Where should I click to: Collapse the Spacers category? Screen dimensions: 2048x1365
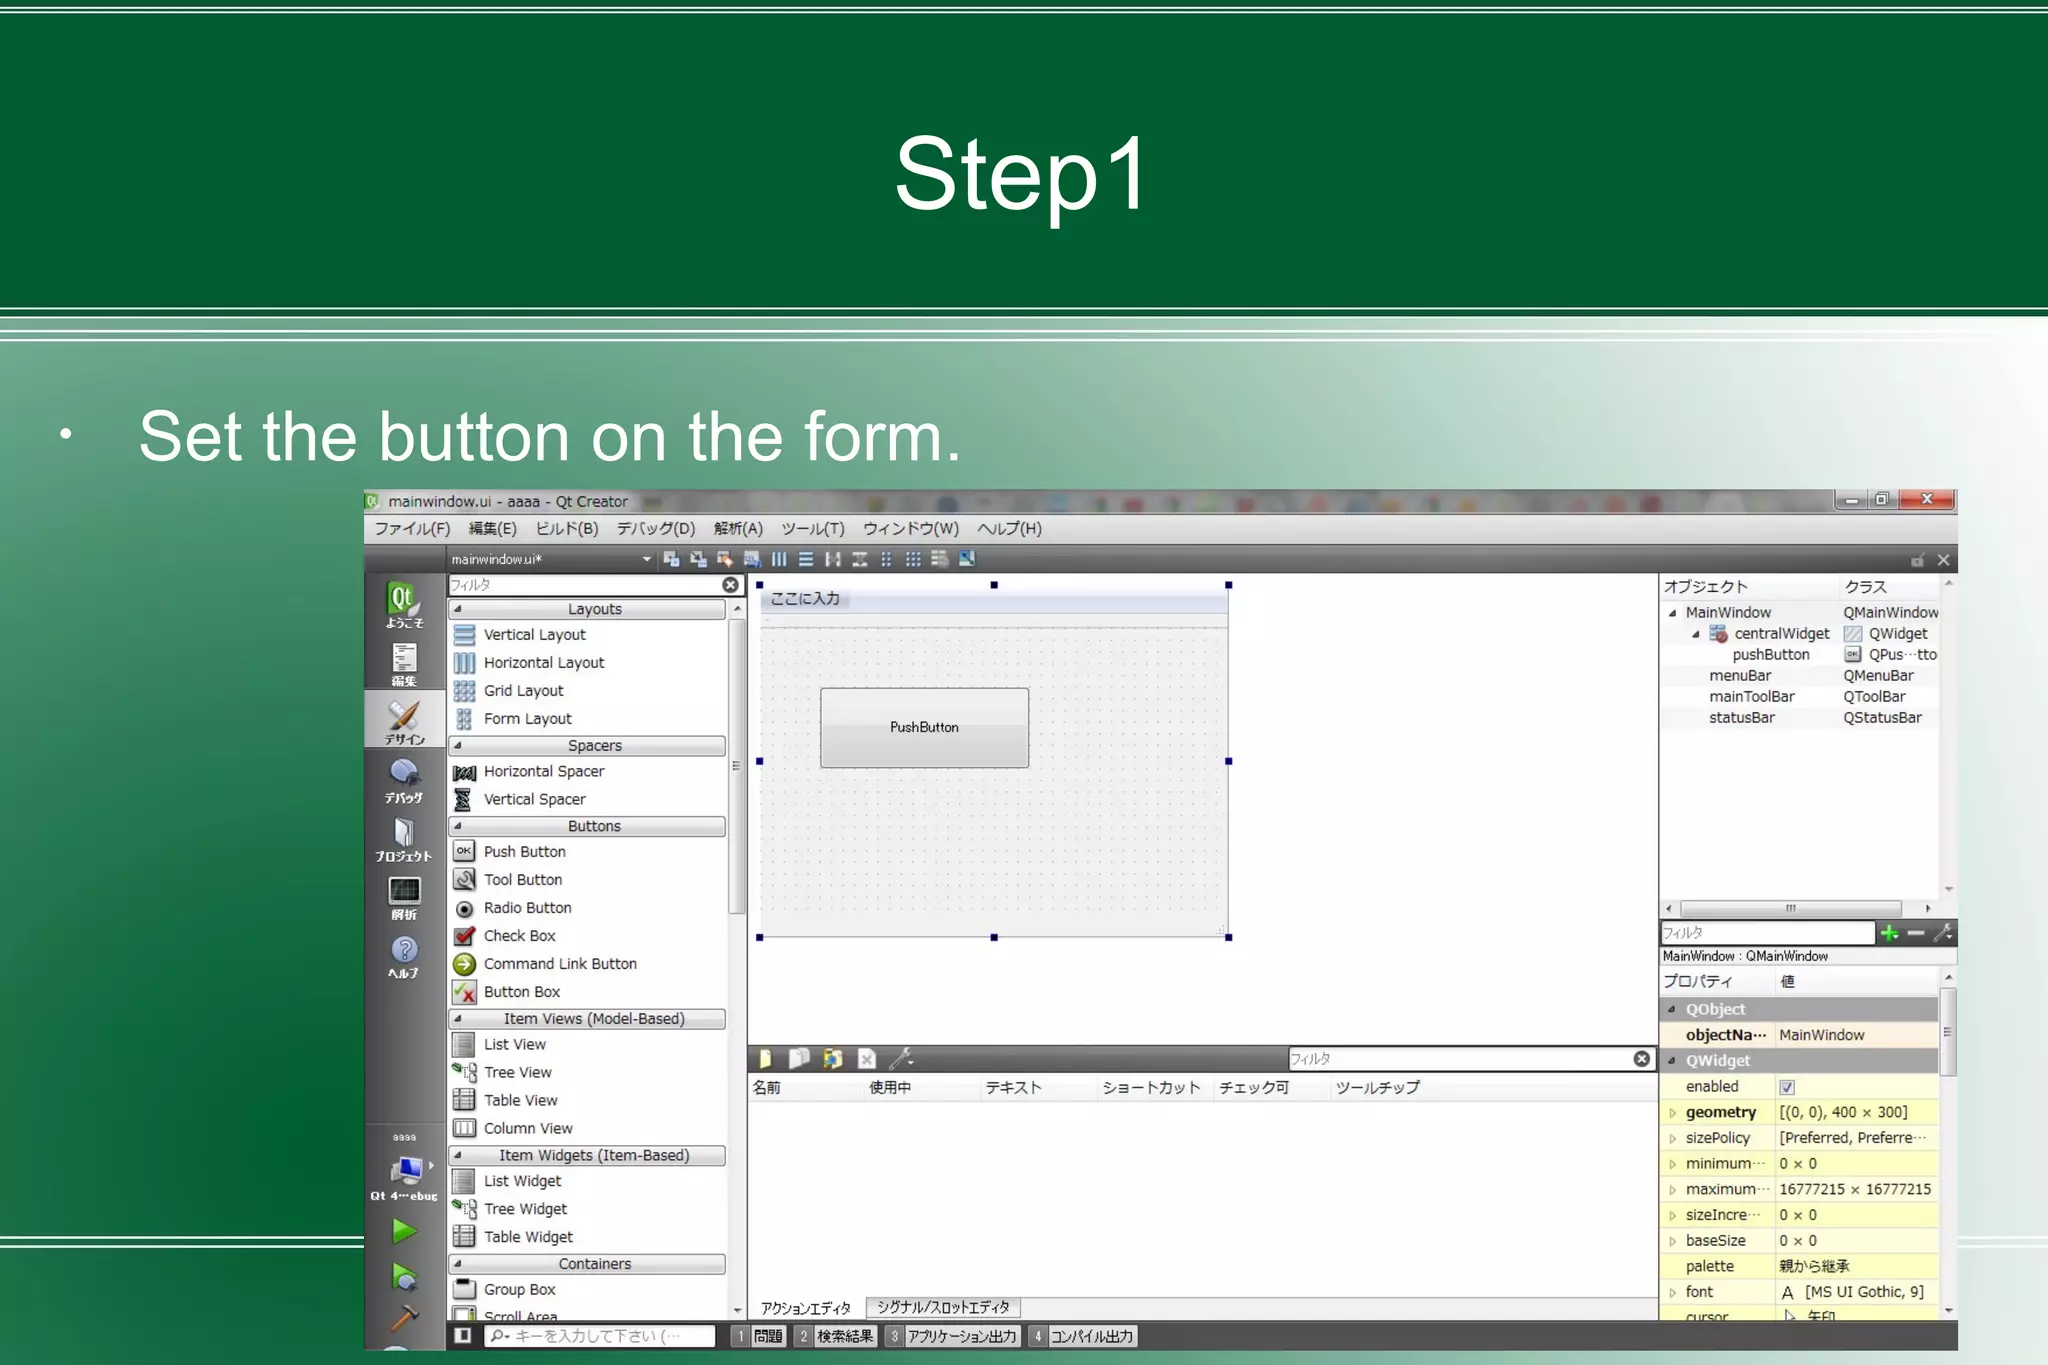(588, 745)
